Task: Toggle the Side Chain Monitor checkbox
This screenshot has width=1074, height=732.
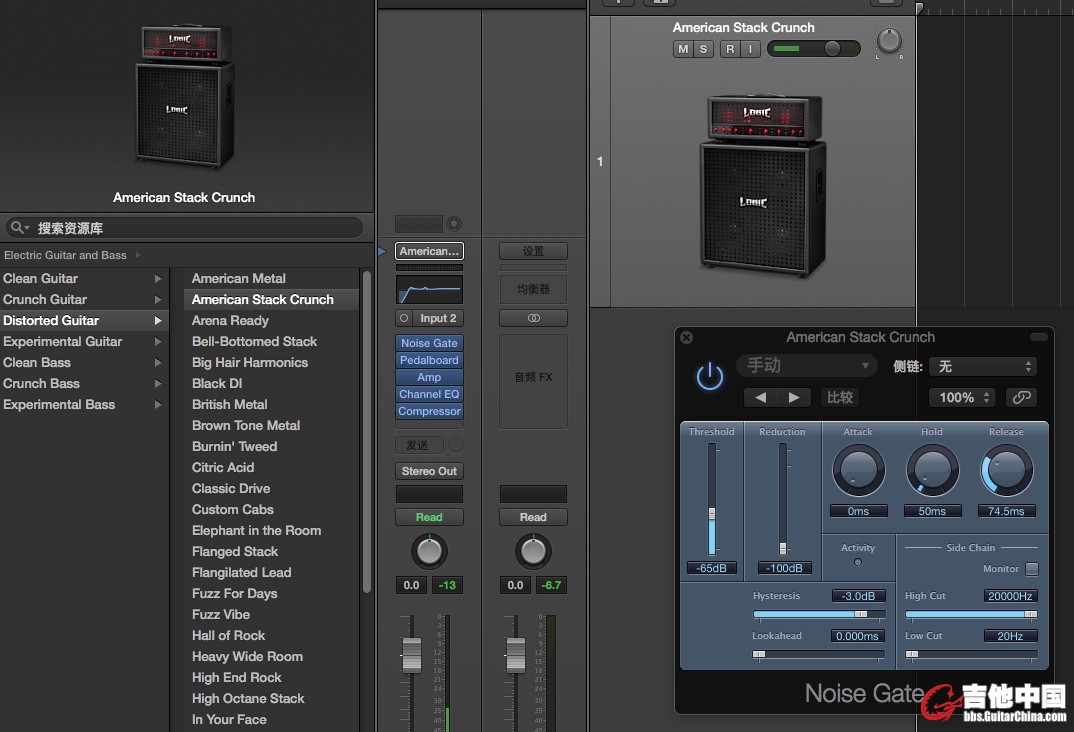Action: coord(1032,568)
